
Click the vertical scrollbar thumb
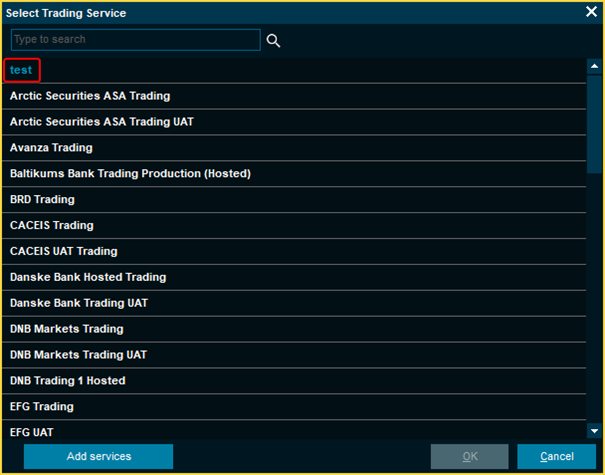pos(594,124)
